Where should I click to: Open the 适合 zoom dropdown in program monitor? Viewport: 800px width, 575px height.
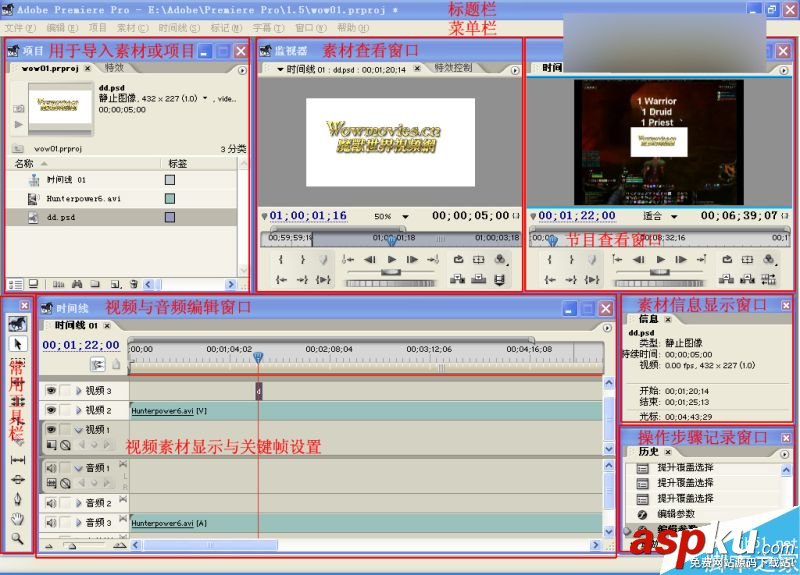click(x=674, y=217)
